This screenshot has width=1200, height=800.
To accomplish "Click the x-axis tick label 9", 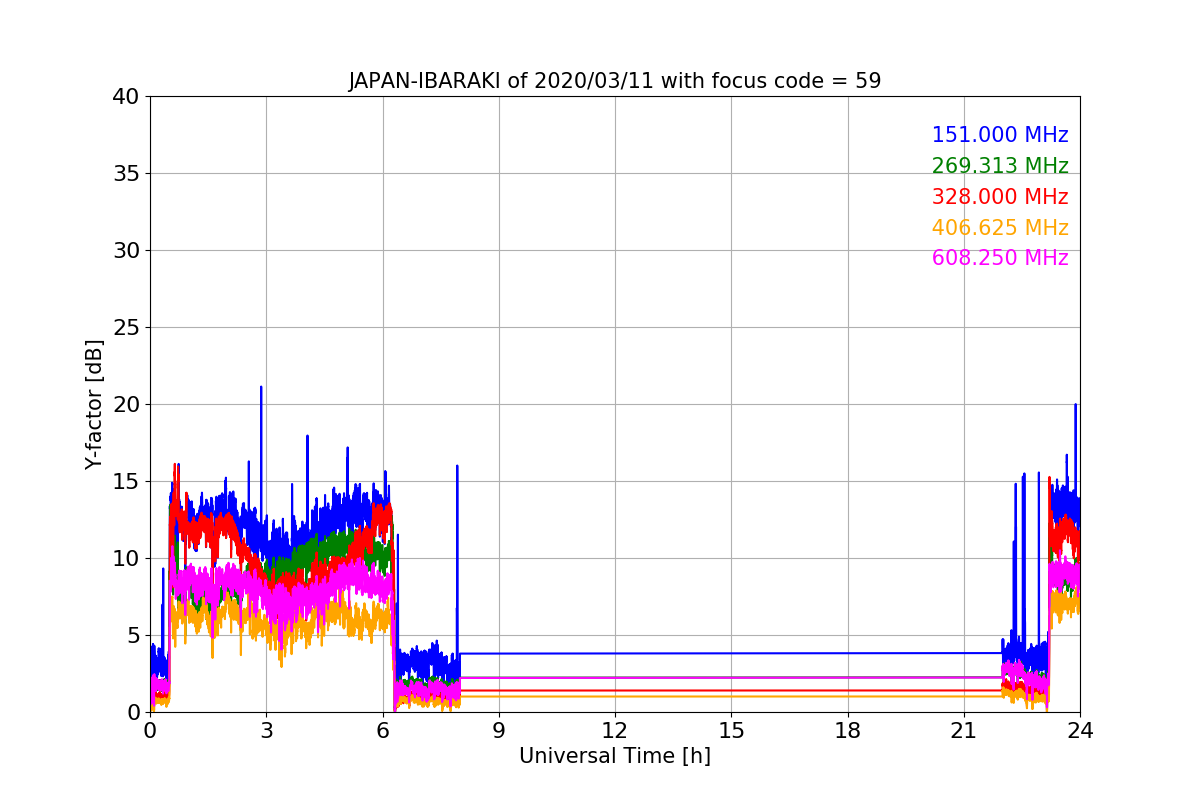I will [x=499, y=730].
